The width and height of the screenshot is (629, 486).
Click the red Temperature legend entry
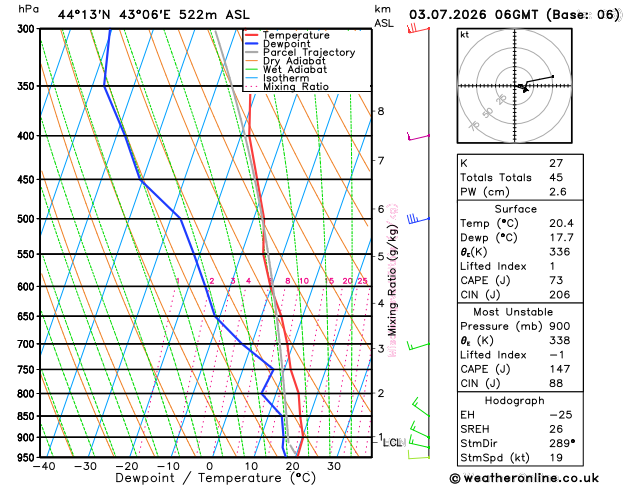point(287,35)
